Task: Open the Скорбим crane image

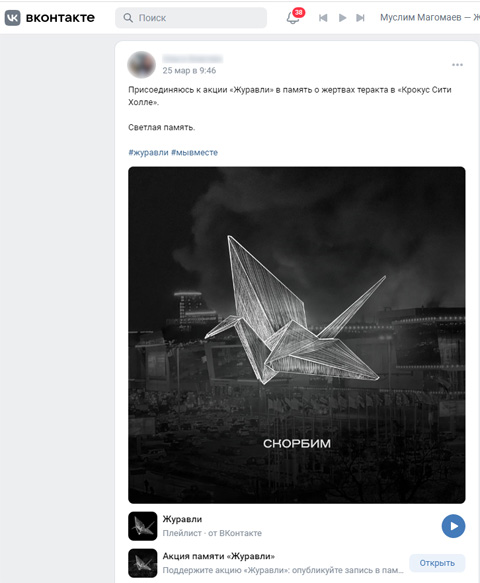Action: pyautogui.click(x=297, y=335)
